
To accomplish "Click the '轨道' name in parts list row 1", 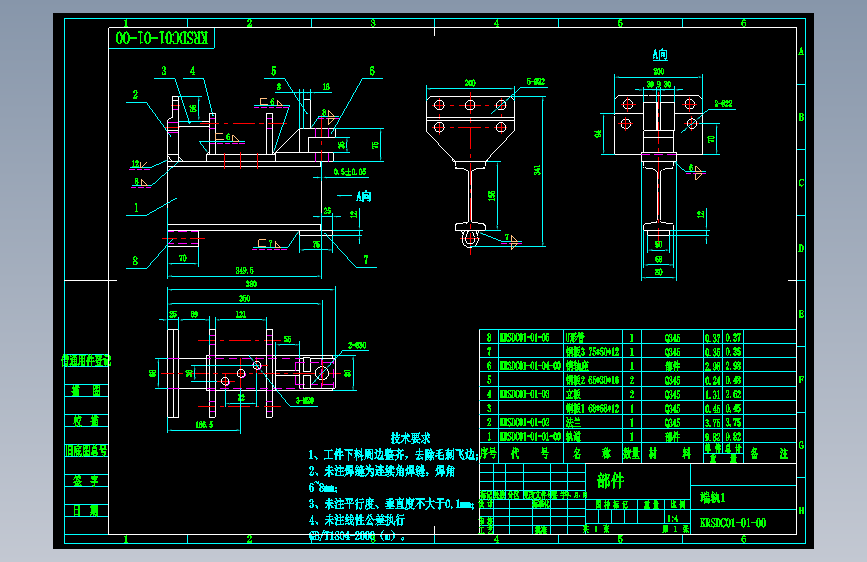I will pos(573,436).
